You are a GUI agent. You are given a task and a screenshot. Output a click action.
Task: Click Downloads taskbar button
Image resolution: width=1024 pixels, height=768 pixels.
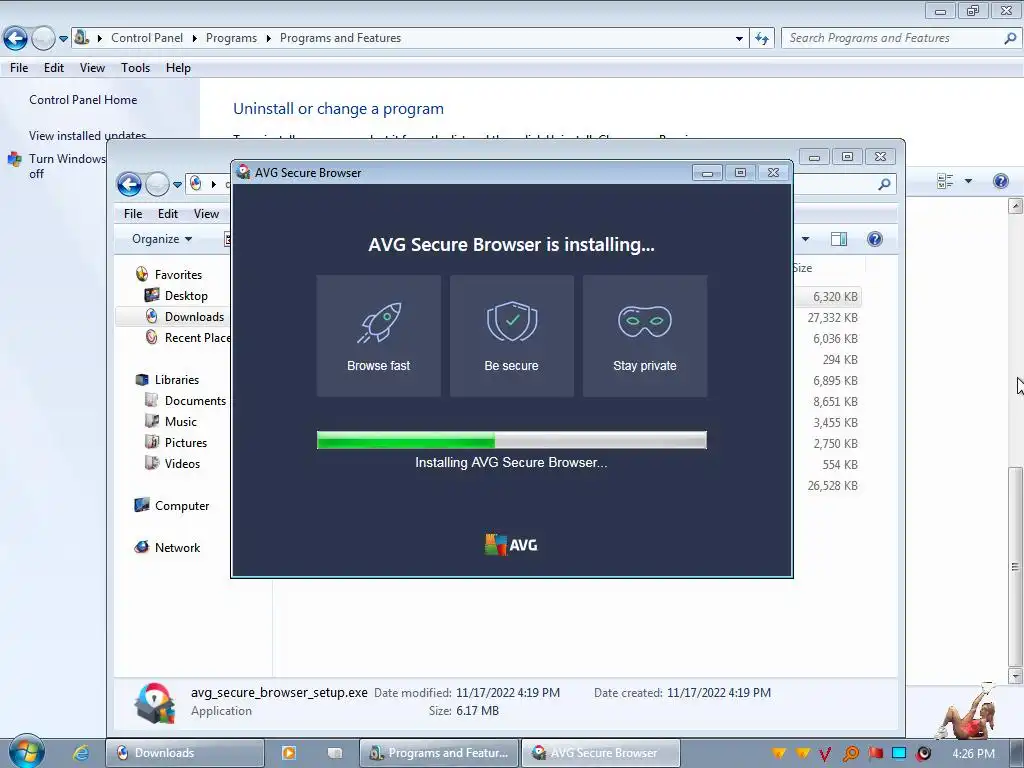[185, 753]
